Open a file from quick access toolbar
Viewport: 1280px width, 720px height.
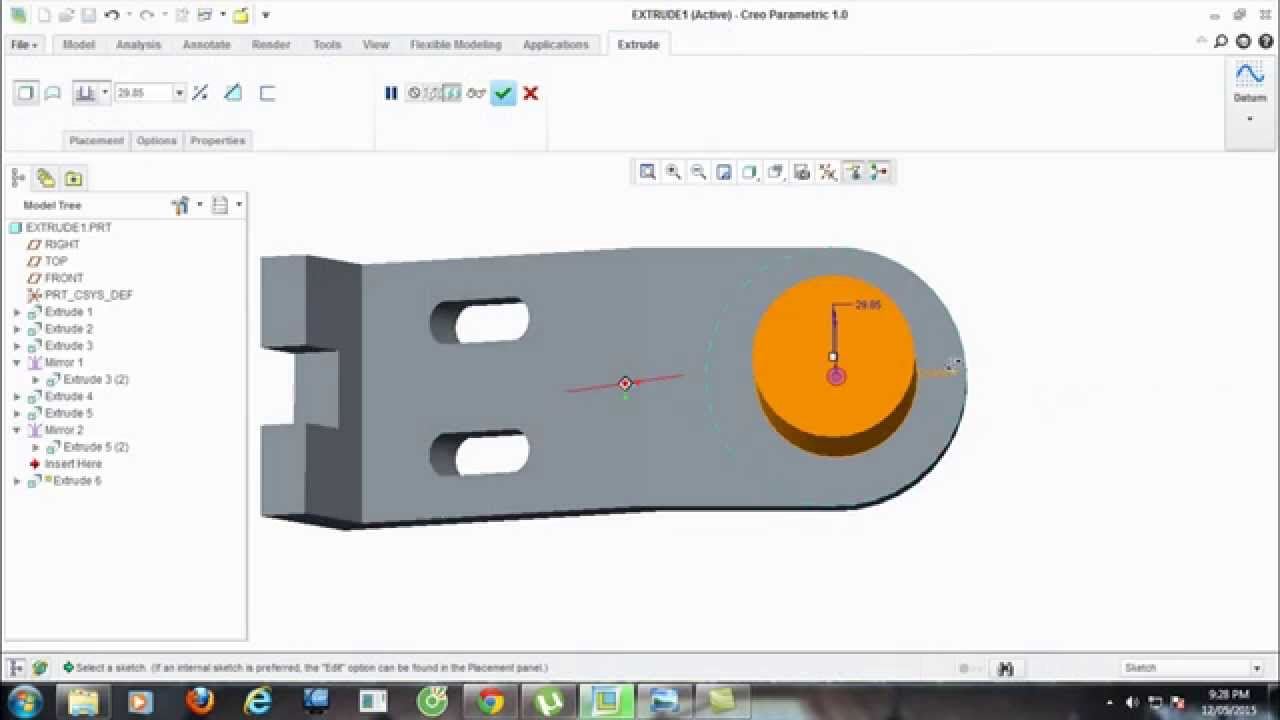pyautogui.click(x=66, y=15)
